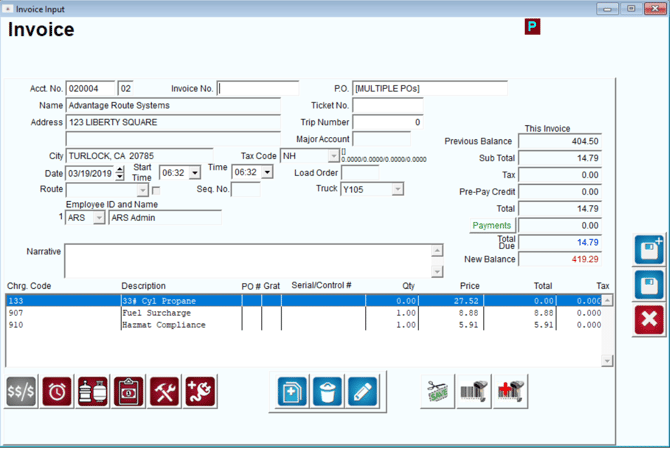670x449 pixels.
Task: Click the save-and-new disk icon with plus
Action: [x=649, y=249]
